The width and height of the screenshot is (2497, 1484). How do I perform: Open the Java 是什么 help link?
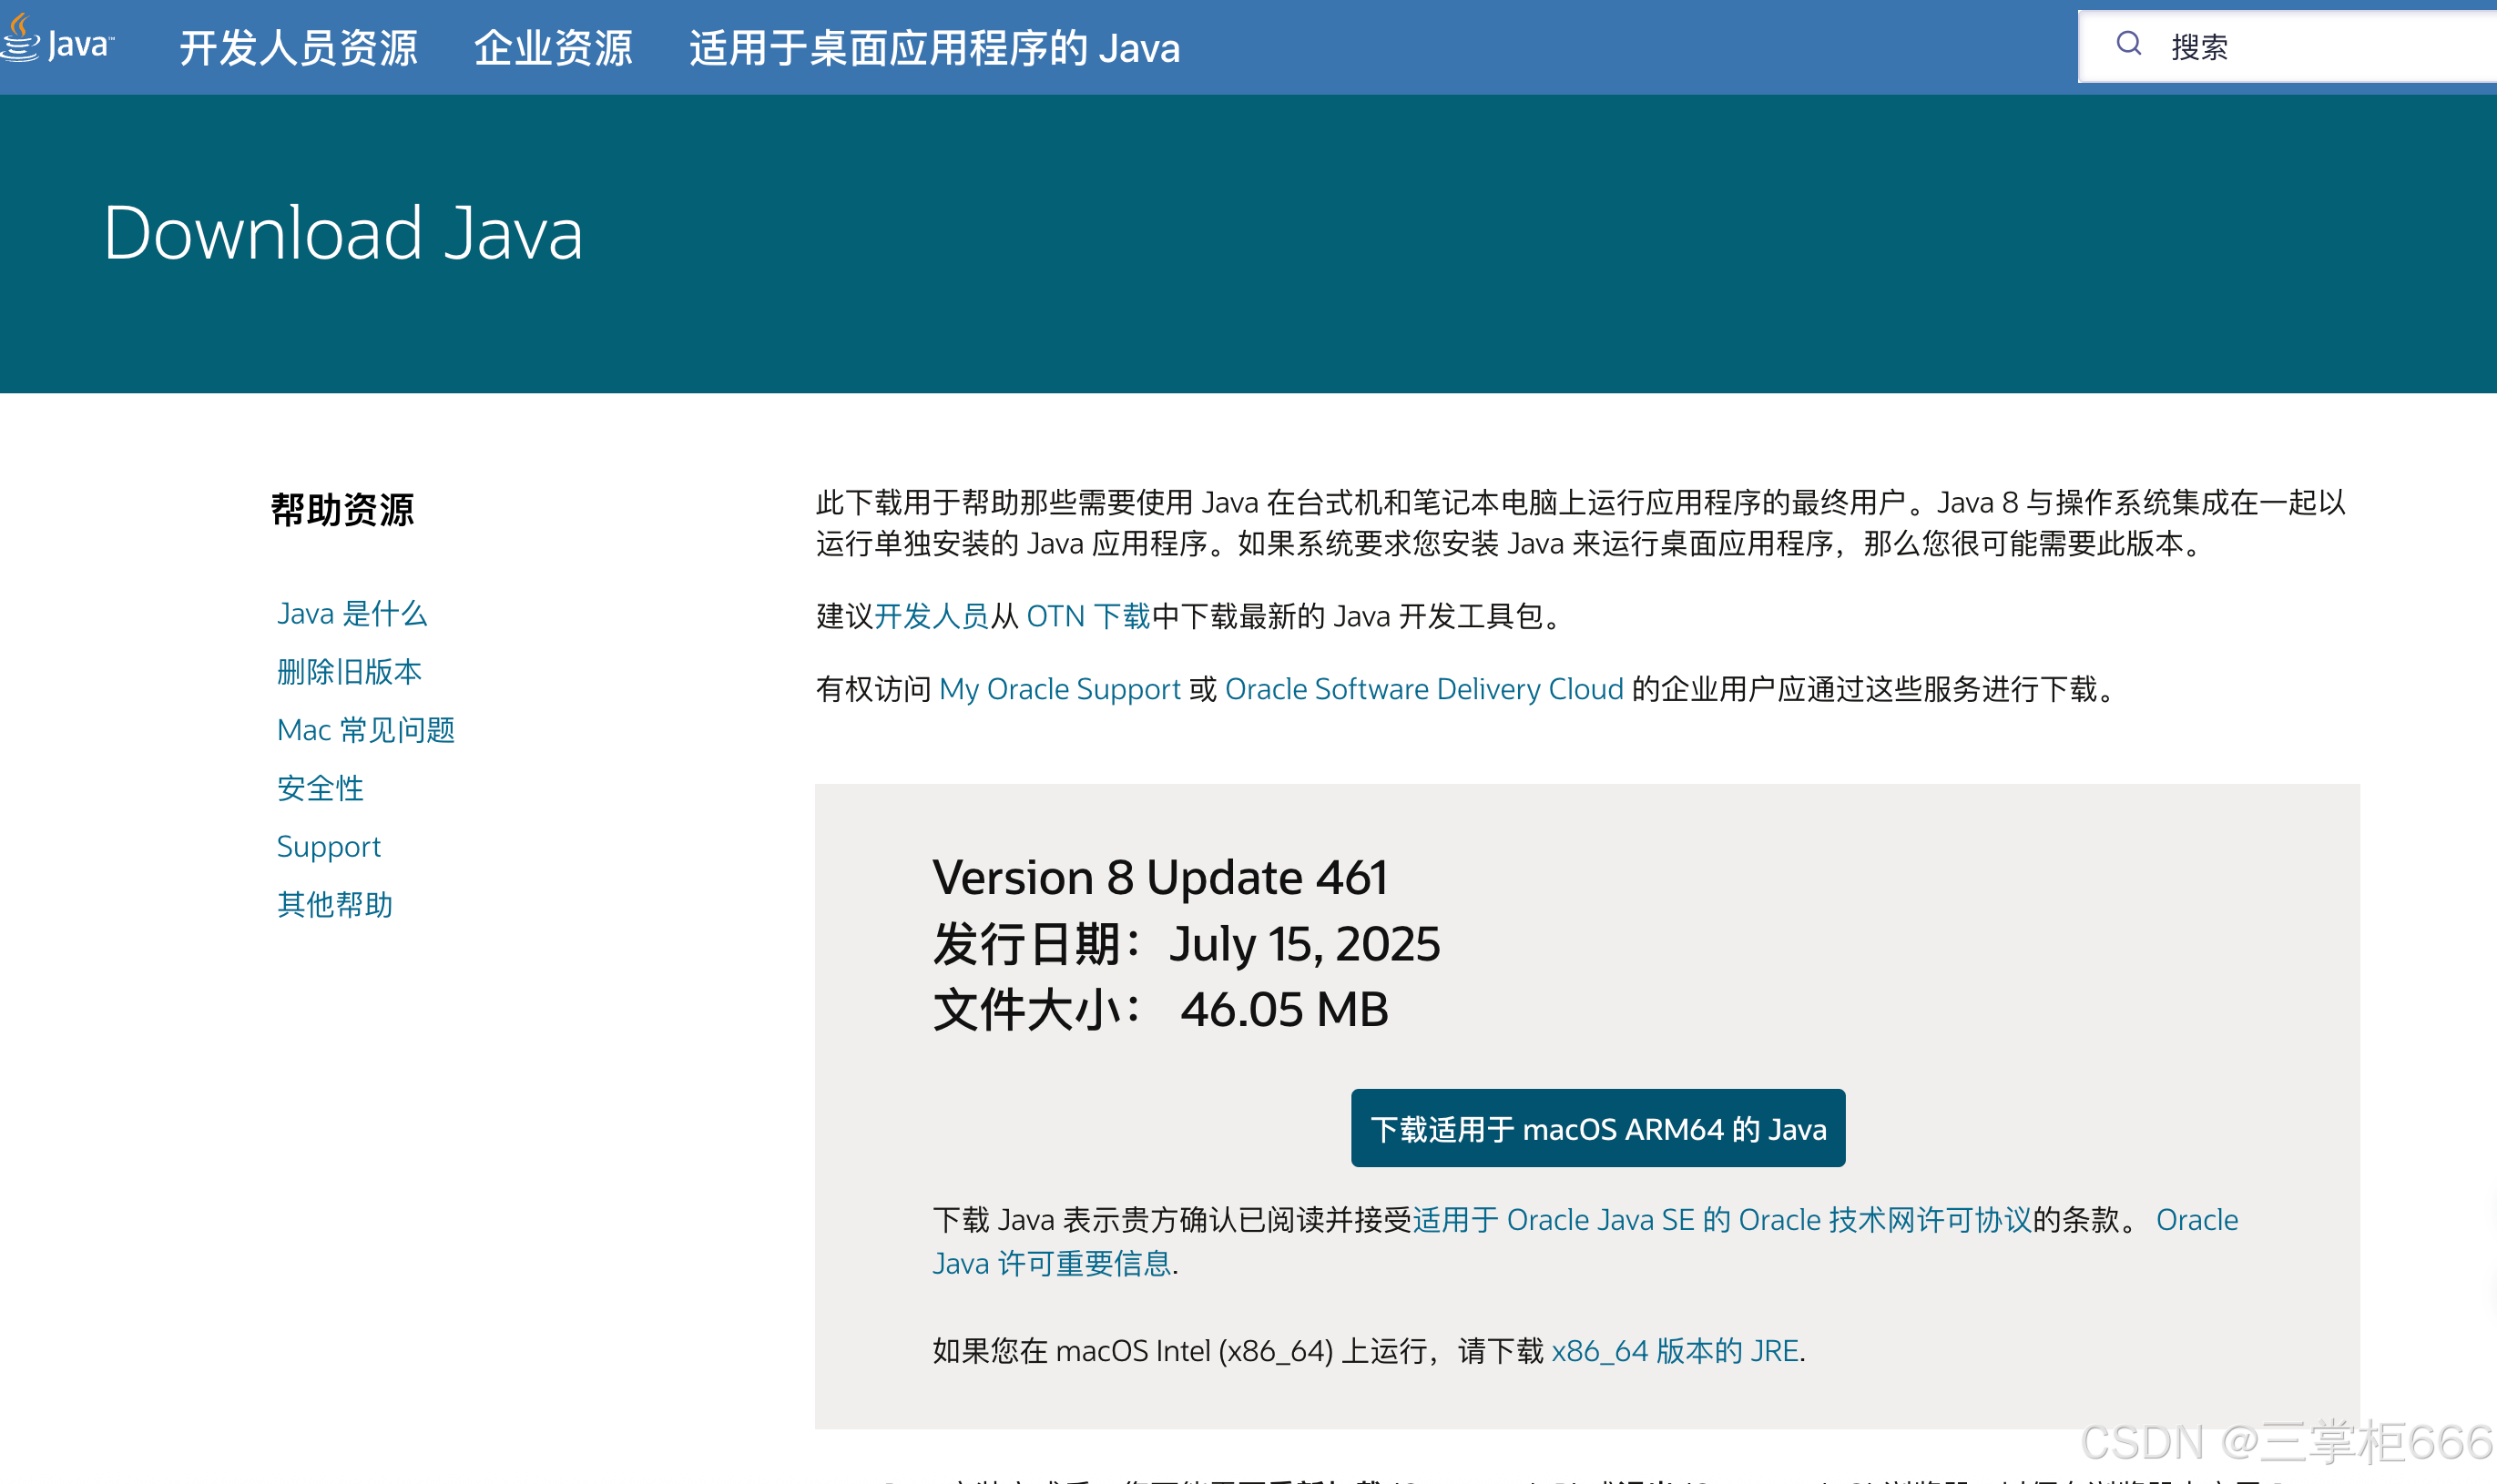click(352, 613)
